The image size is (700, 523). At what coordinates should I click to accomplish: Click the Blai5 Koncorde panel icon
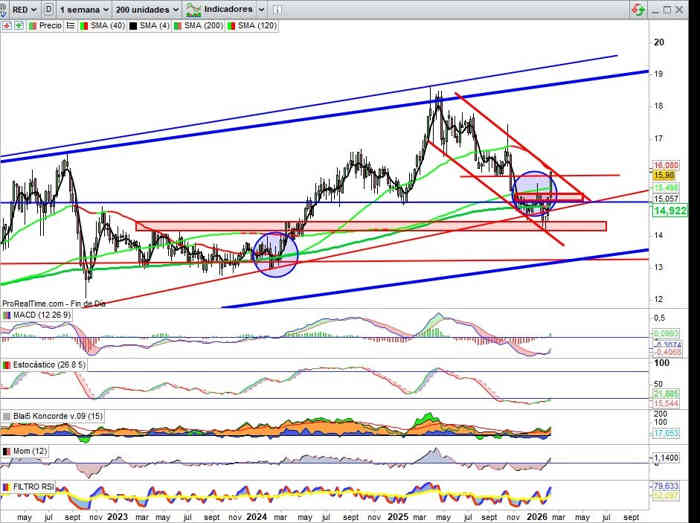pos(7,415)
